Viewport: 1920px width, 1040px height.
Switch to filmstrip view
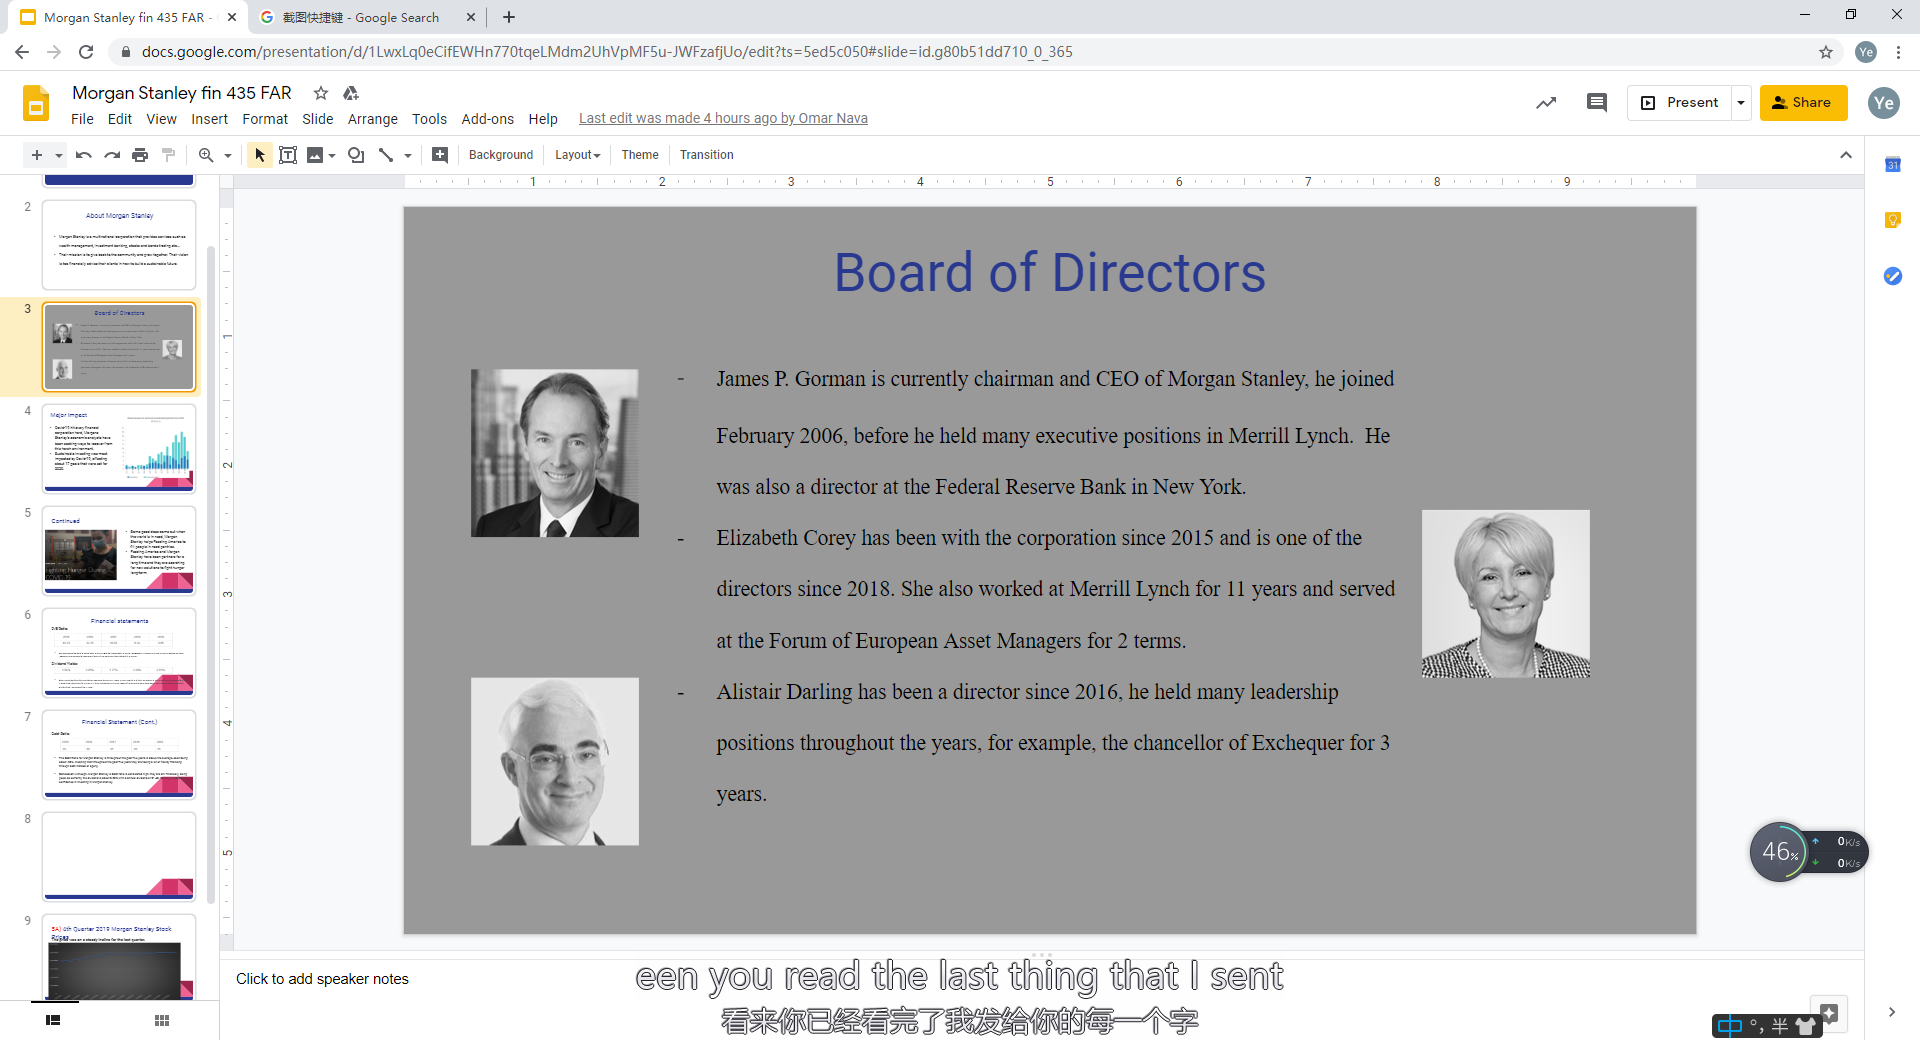click(x=53, y=1020)
